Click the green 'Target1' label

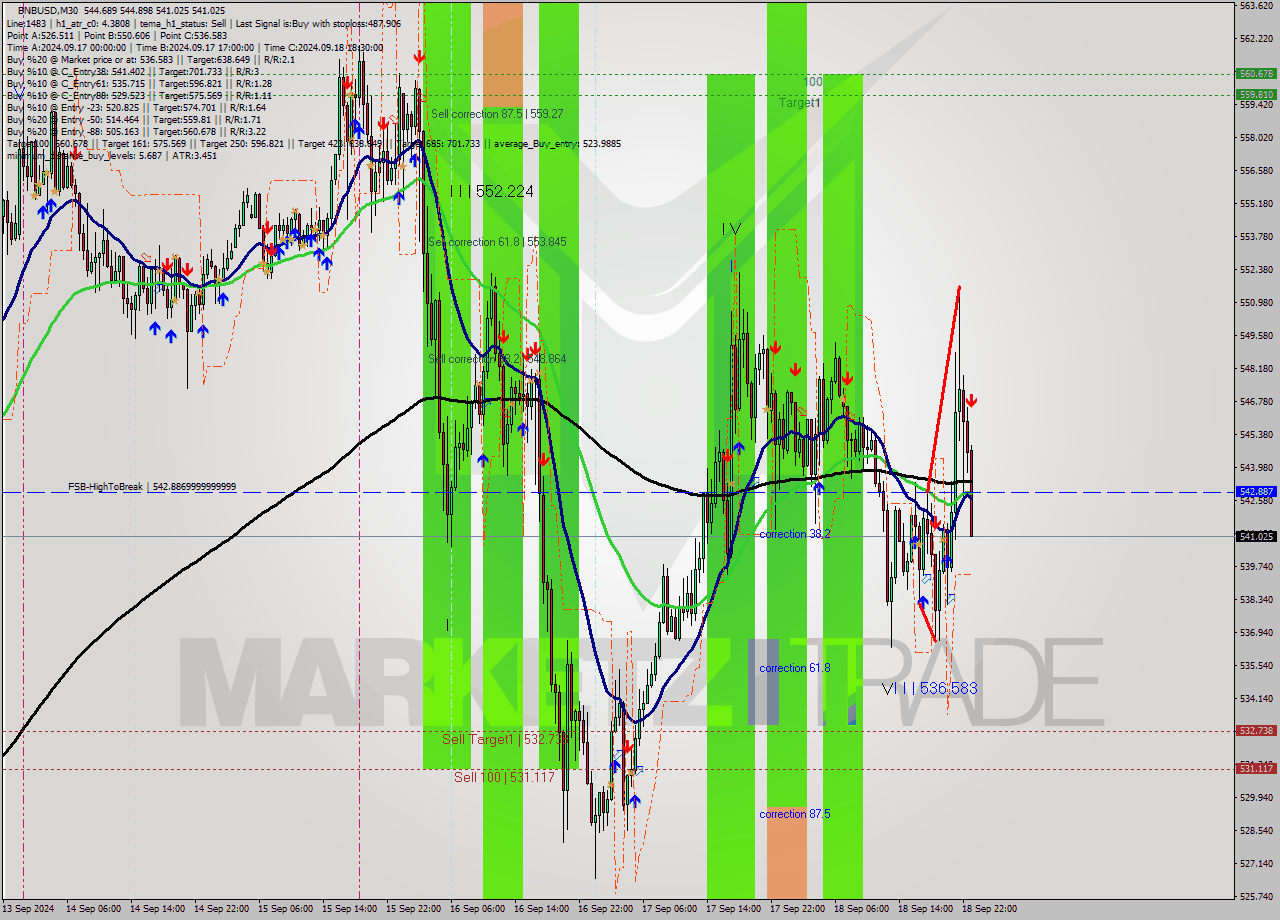click(800, 103)
